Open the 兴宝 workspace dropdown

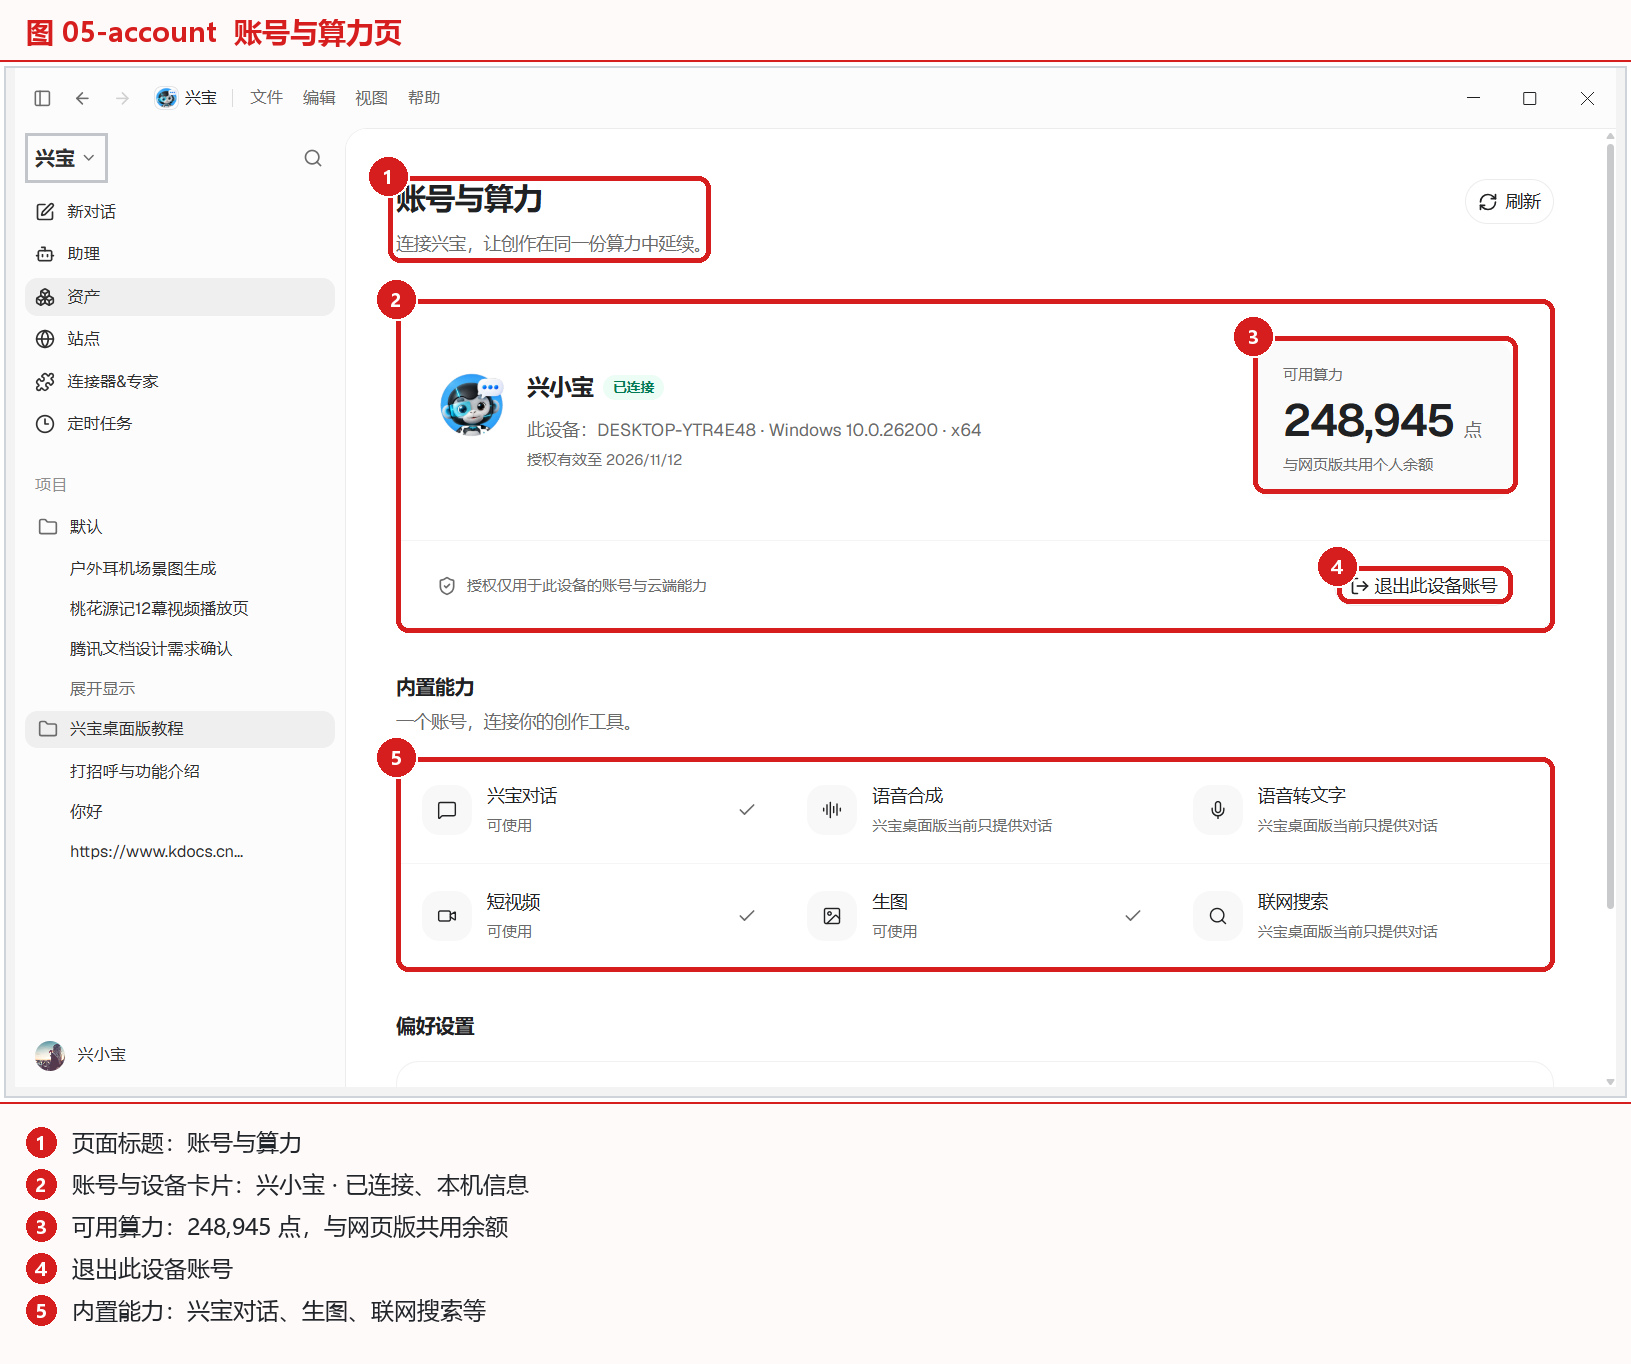(66, 158)
